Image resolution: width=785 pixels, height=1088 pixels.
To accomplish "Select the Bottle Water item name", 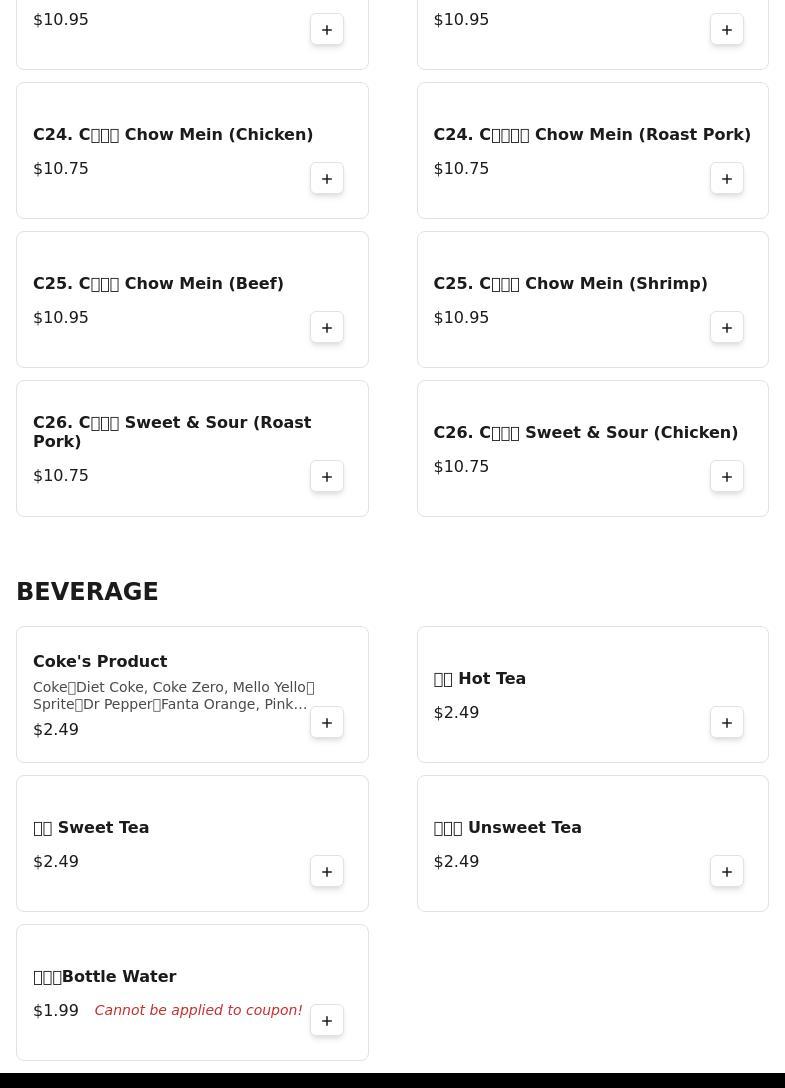I will 105,976.
